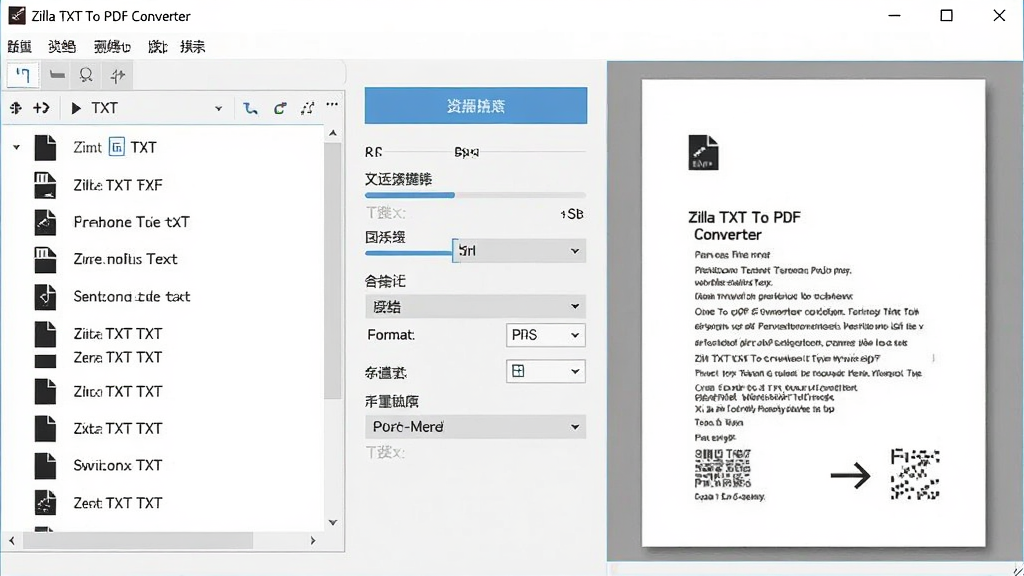This screenshot has height=576, width=1024.
Task: Open the wide gray dropdown above Format
Action: pyautogui.click(x=475, y=306)
